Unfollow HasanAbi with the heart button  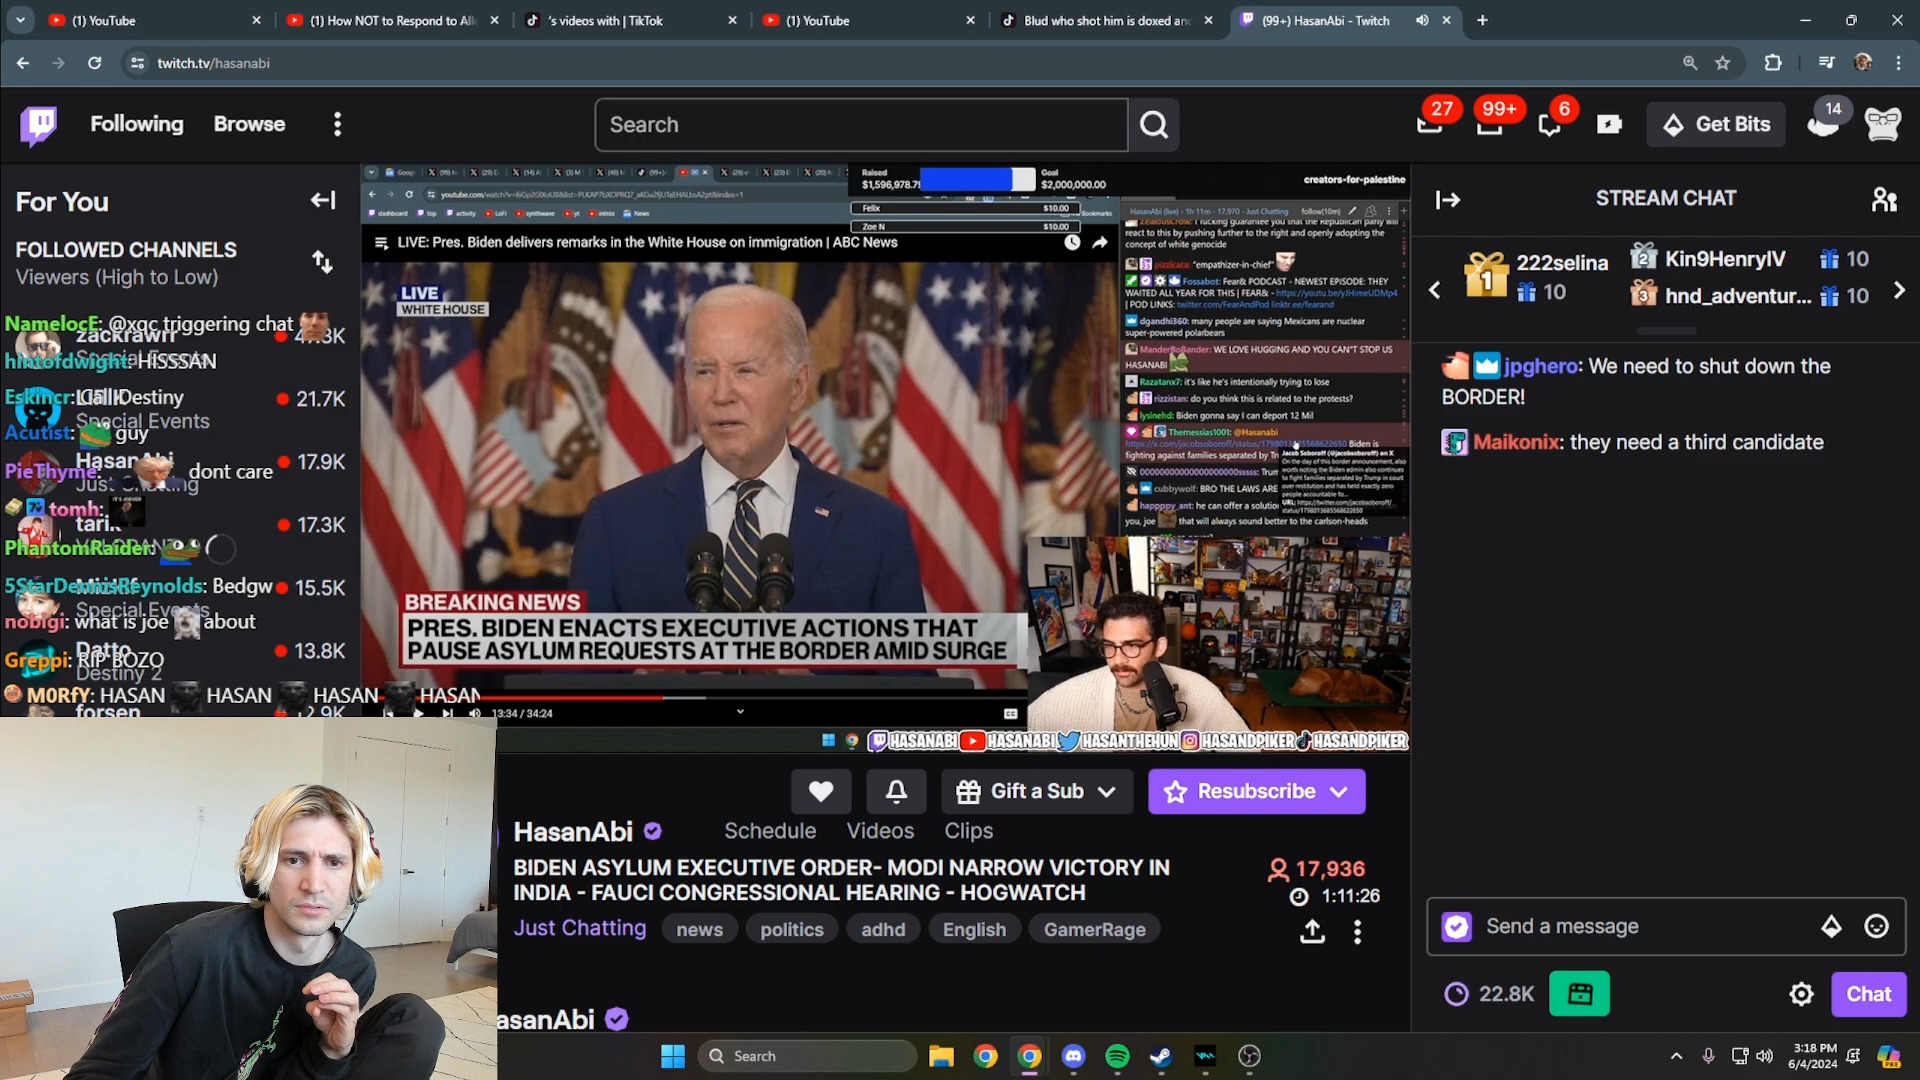click(821, 791)
